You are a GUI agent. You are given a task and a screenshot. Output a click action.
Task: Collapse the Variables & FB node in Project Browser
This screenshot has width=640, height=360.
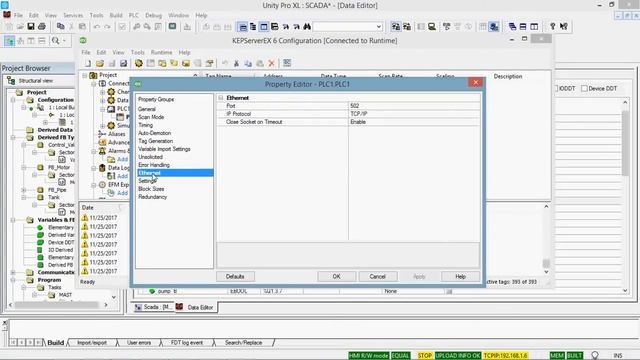13,220
